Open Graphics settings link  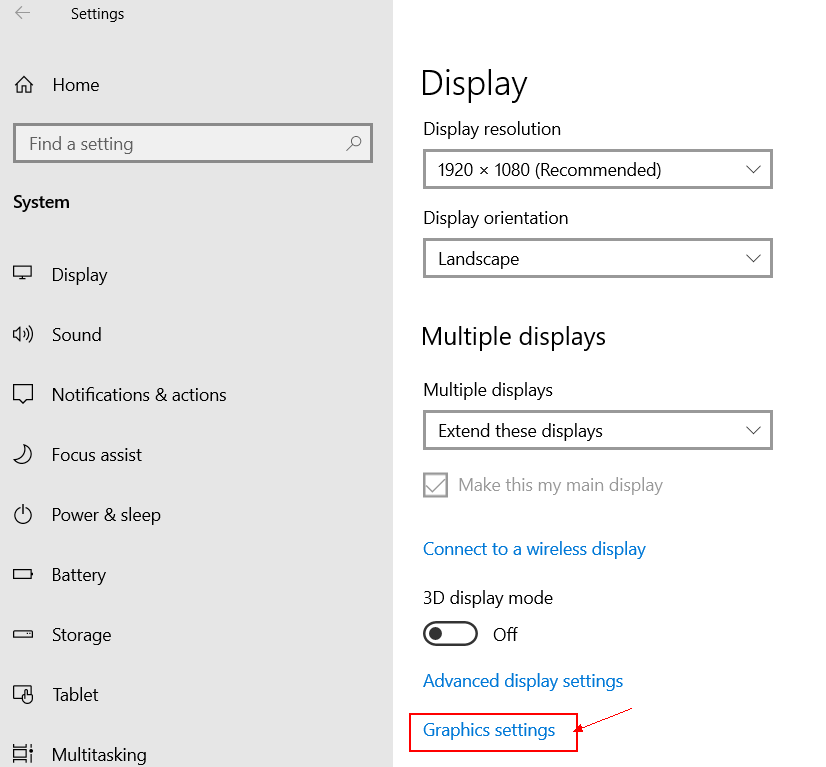[489, 730]
